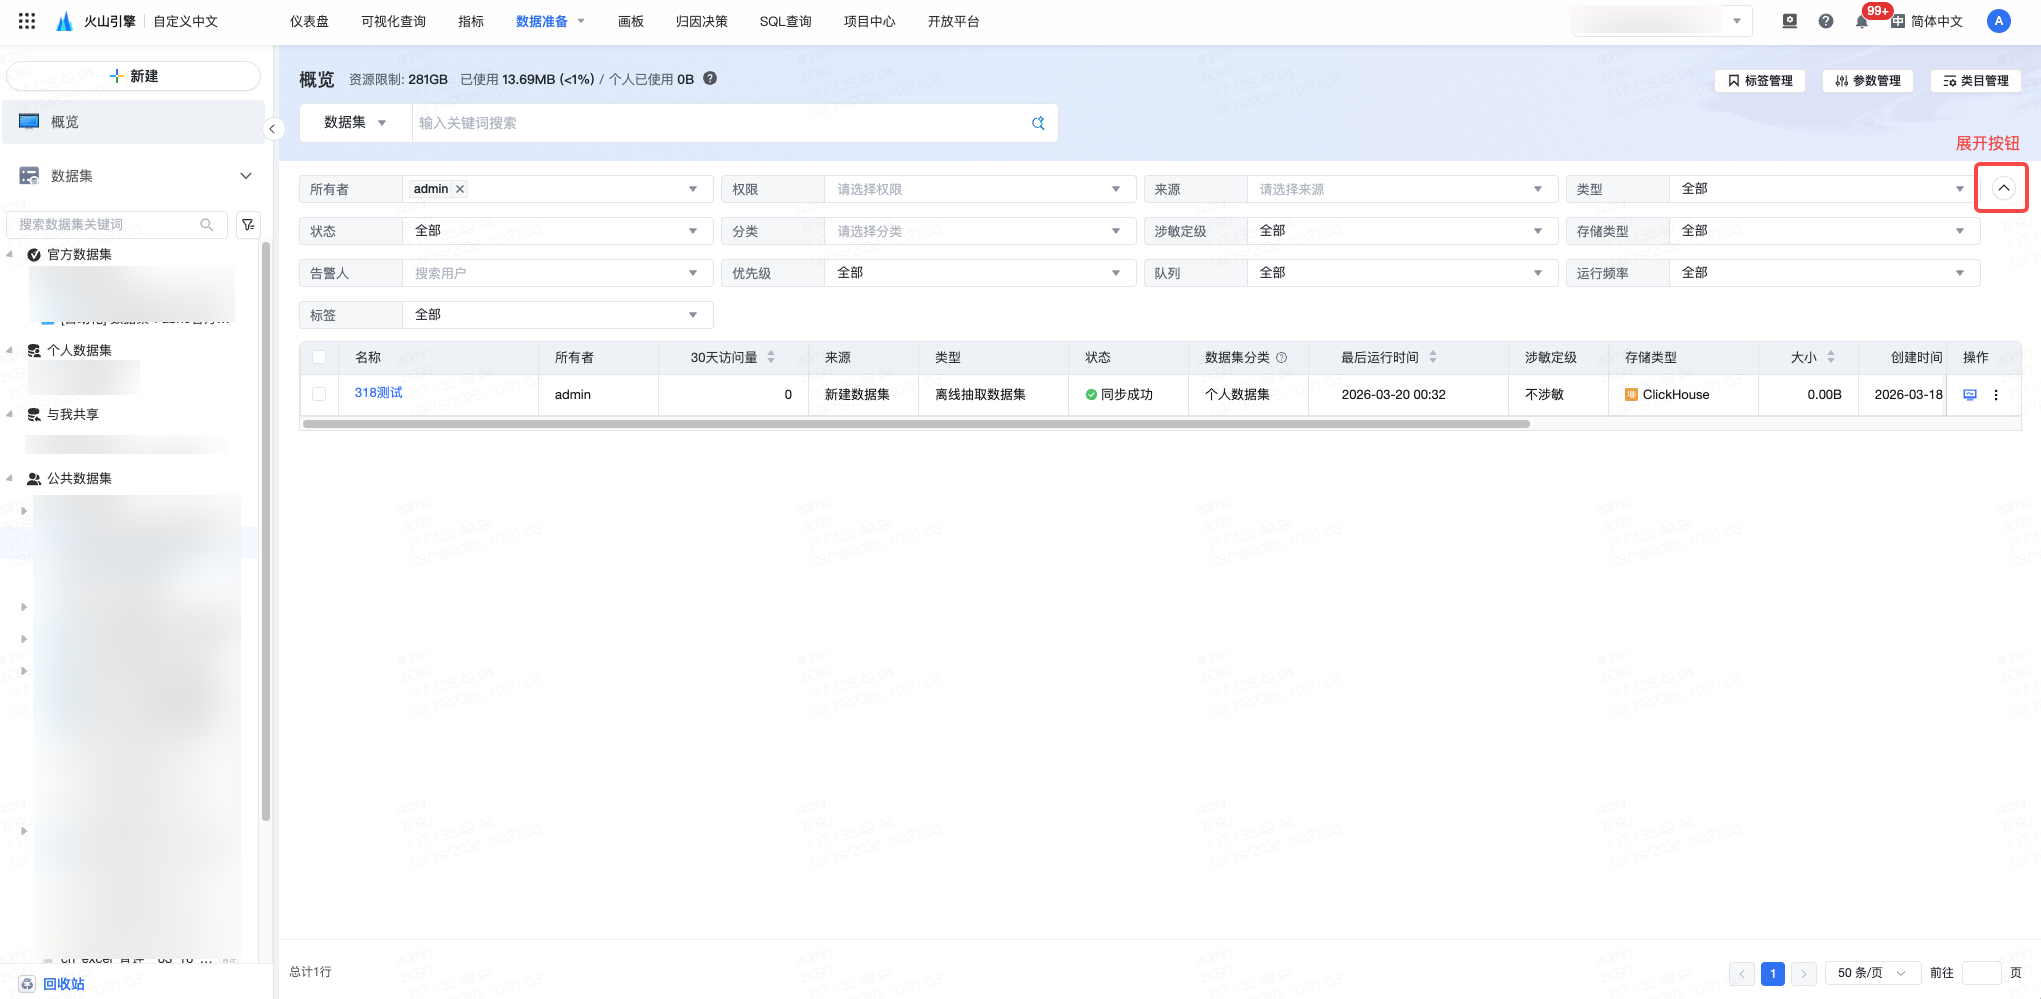Open the 标签 filter dropdown
This screenshot has width=2041, height=999.
557,315
